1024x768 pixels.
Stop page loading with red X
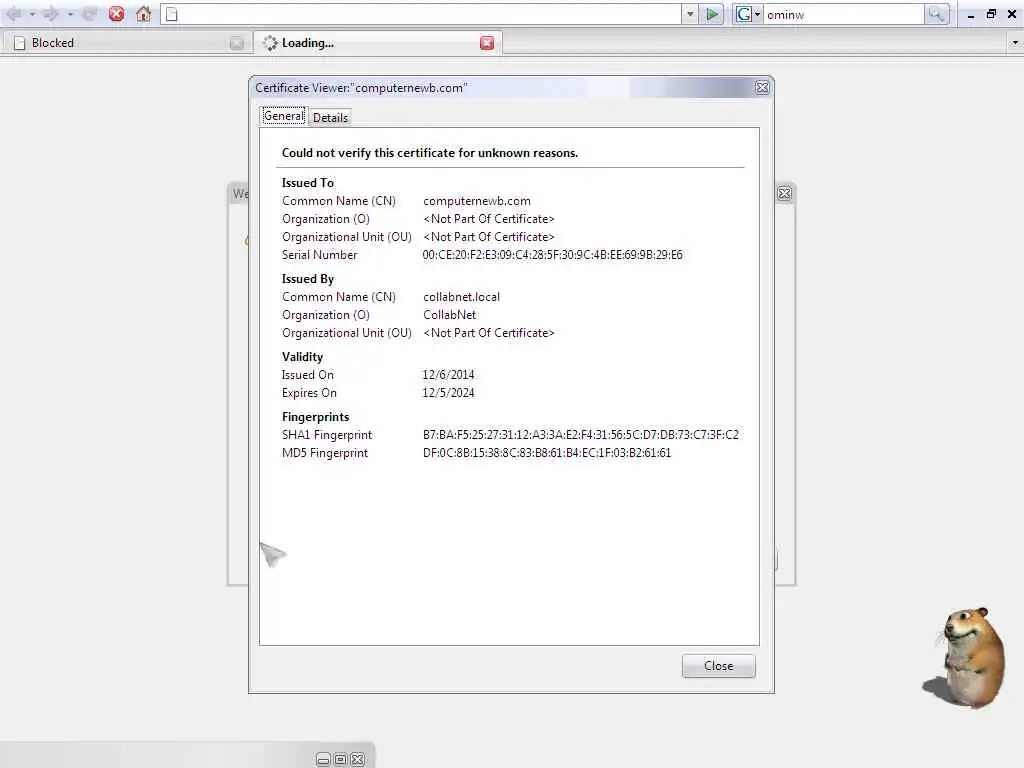[x=116, y=14]
